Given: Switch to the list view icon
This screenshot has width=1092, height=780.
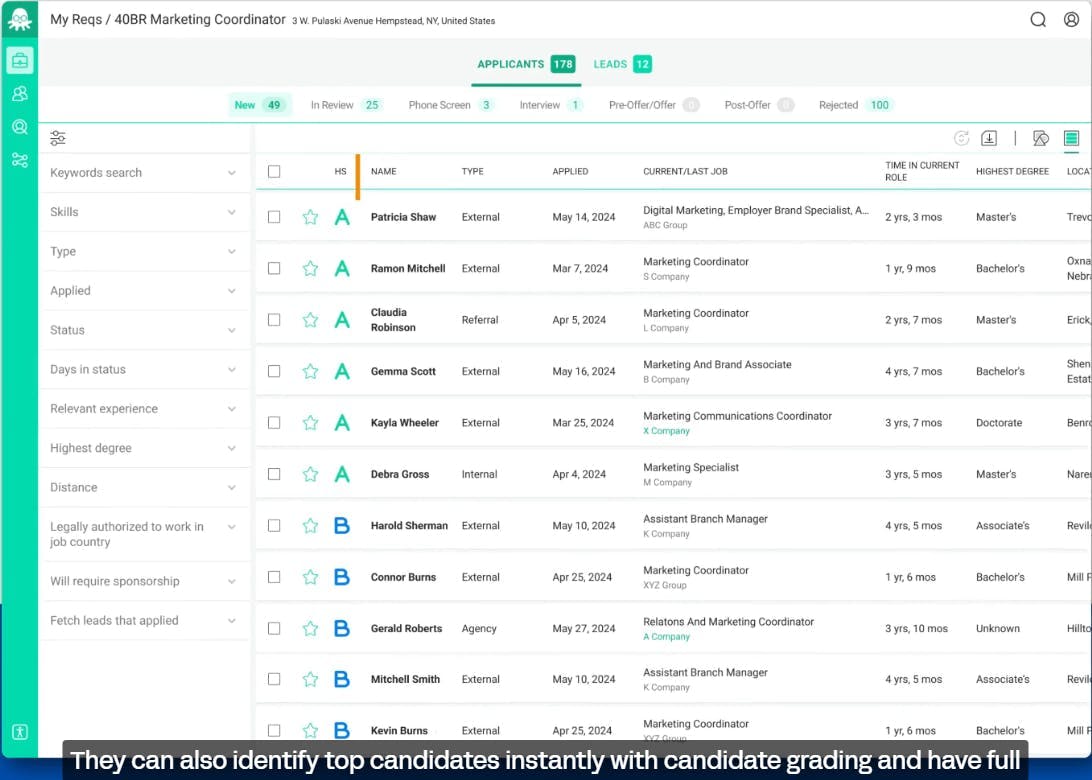Looking at the screenshot, I should 1071,139.
